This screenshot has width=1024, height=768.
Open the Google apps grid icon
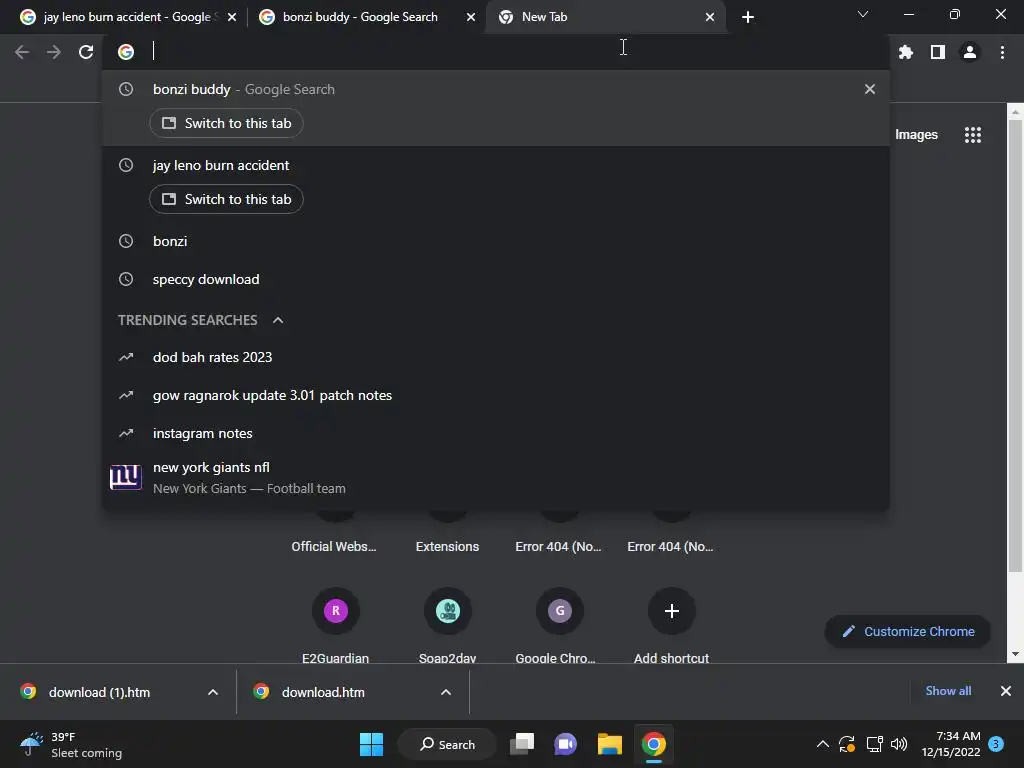pos(972,135)
